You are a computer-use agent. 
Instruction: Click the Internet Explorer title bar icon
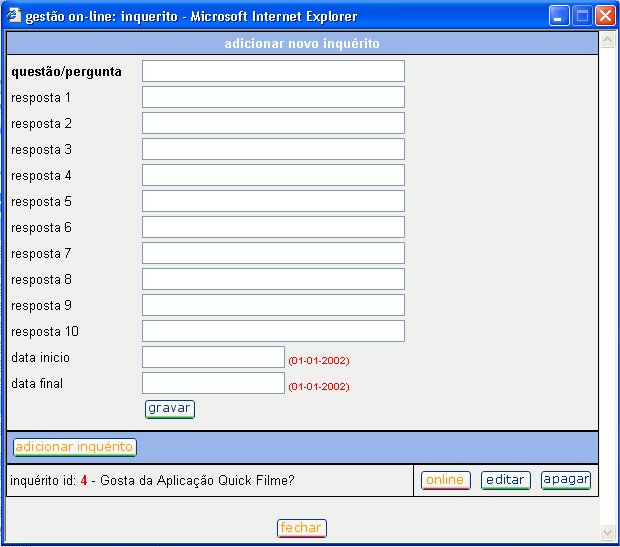point(13,16)
